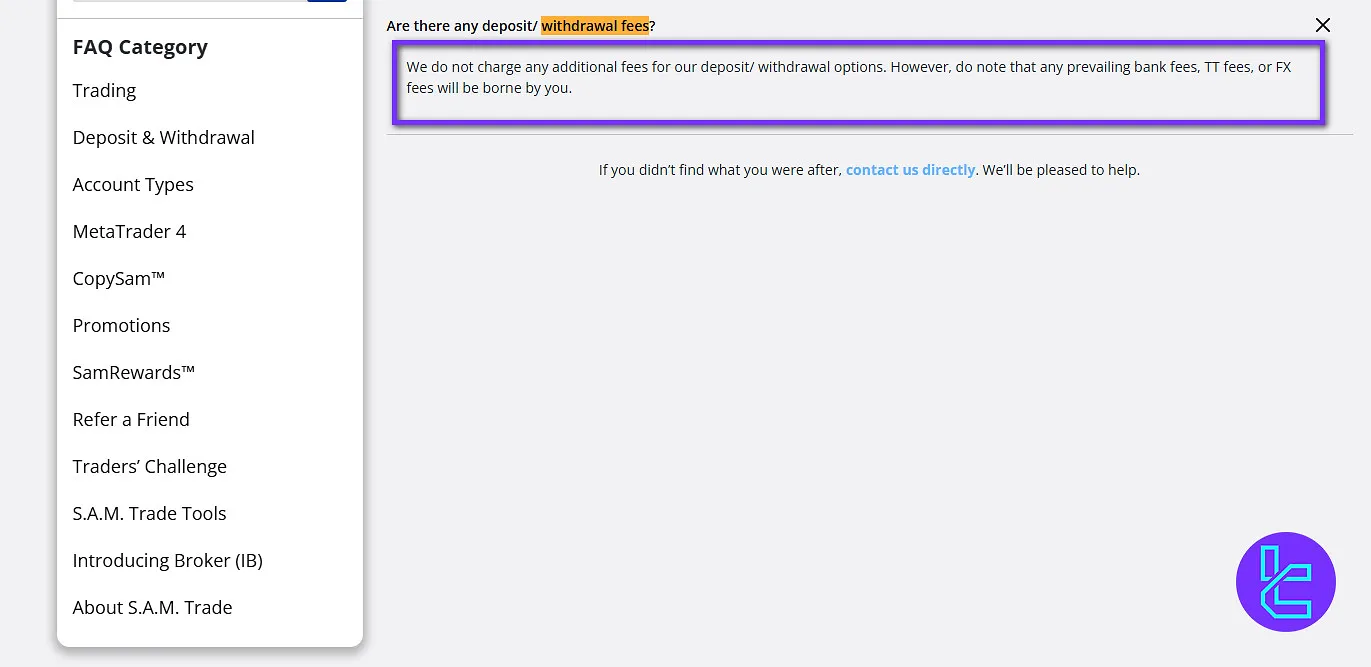Go to Account Types category

tap(133, 185)
